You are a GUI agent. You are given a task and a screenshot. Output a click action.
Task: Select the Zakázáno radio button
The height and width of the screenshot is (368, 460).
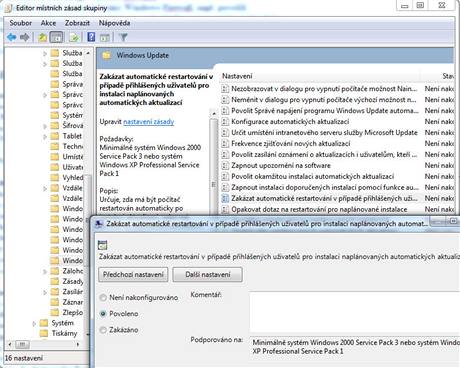point(103,330)
